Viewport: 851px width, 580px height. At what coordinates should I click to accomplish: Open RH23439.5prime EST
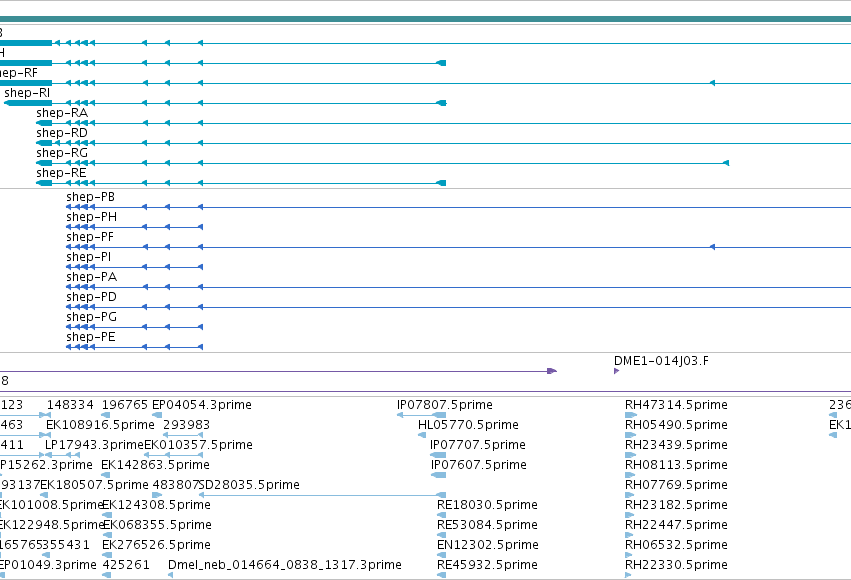[x=676, y=445]
